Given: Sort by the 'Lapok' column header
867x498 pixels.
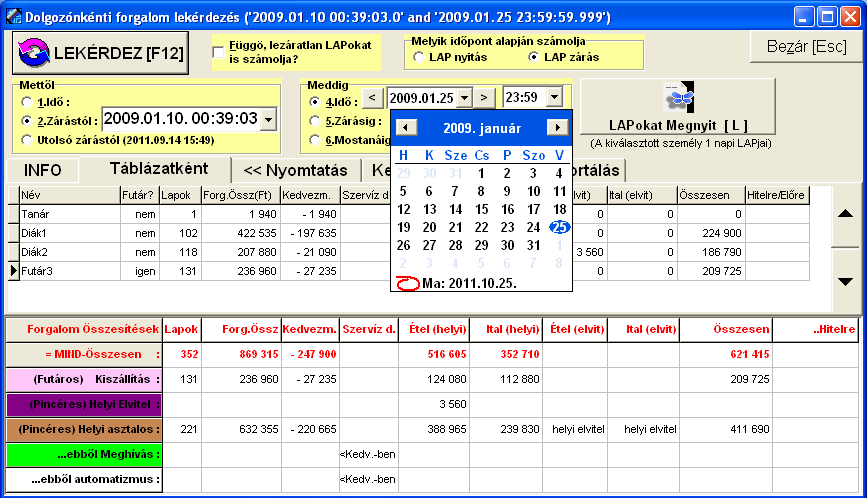Looking at the screenshot, I should click(180, 195).
